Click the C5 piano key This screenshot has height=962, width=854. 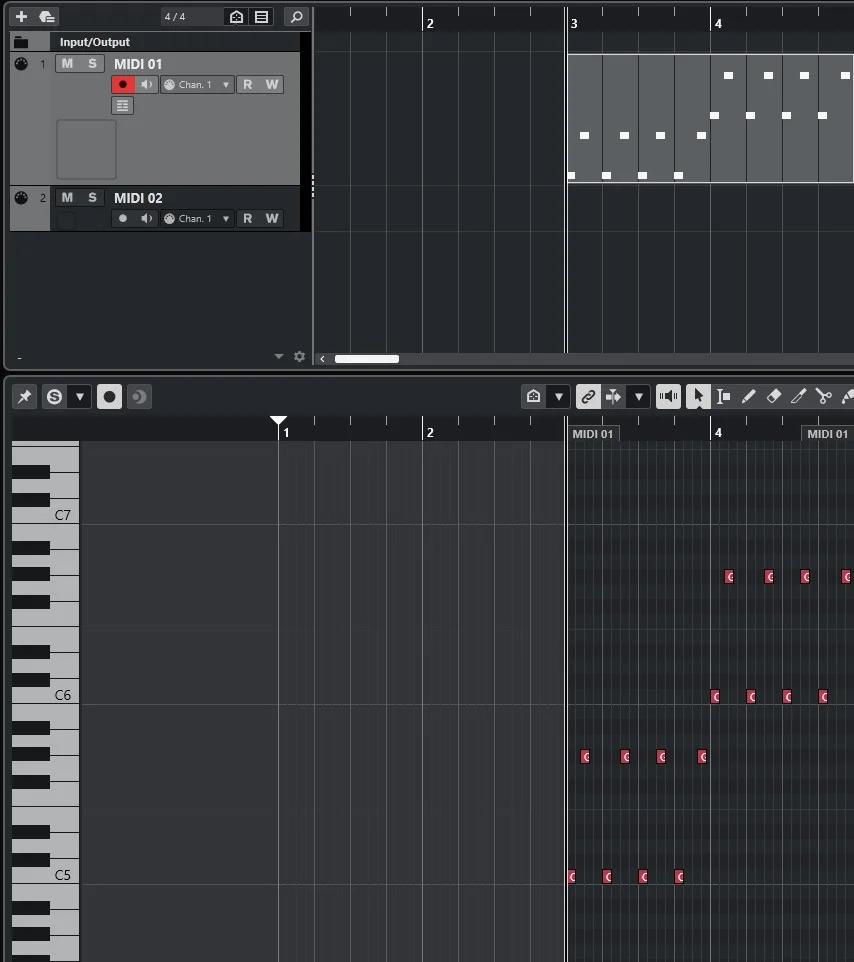point(46,875)
